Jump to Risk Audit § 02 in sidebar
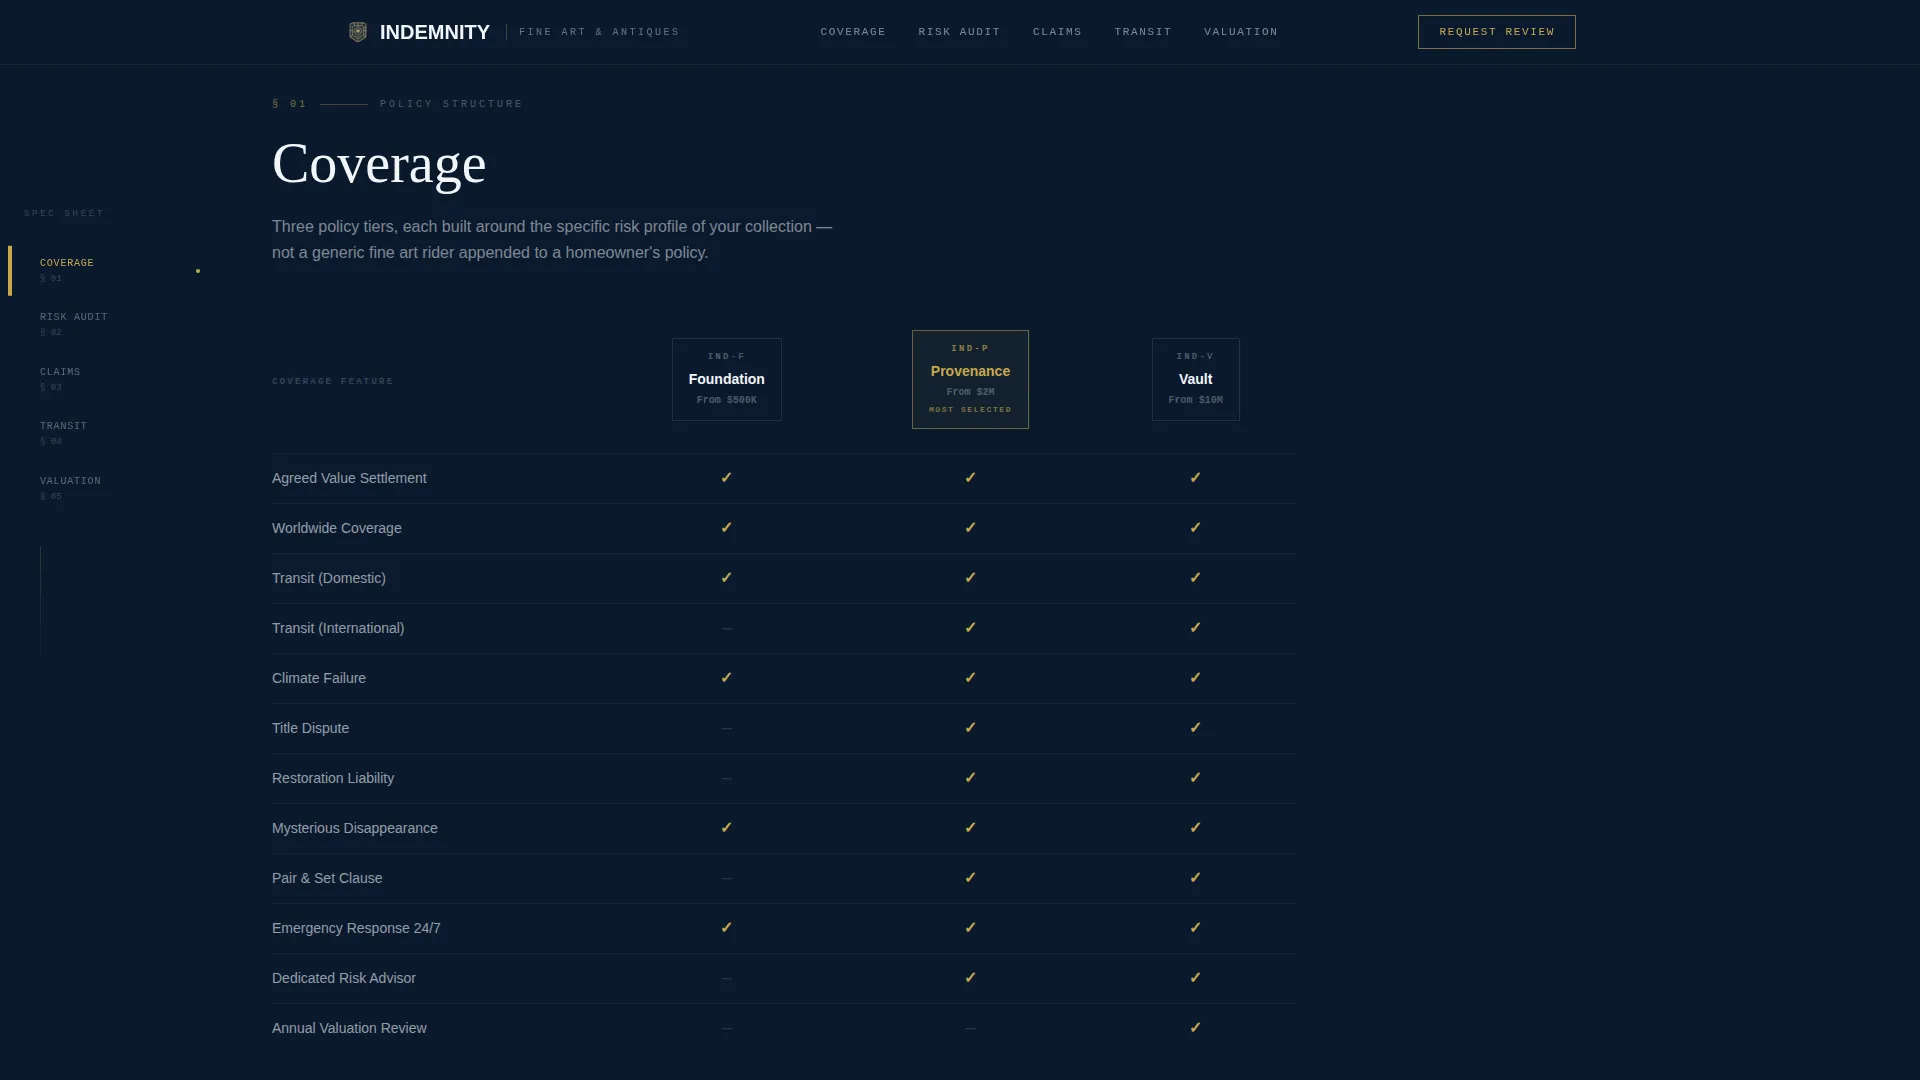This screenshot has width=1920, height=1080. [105, 324]
